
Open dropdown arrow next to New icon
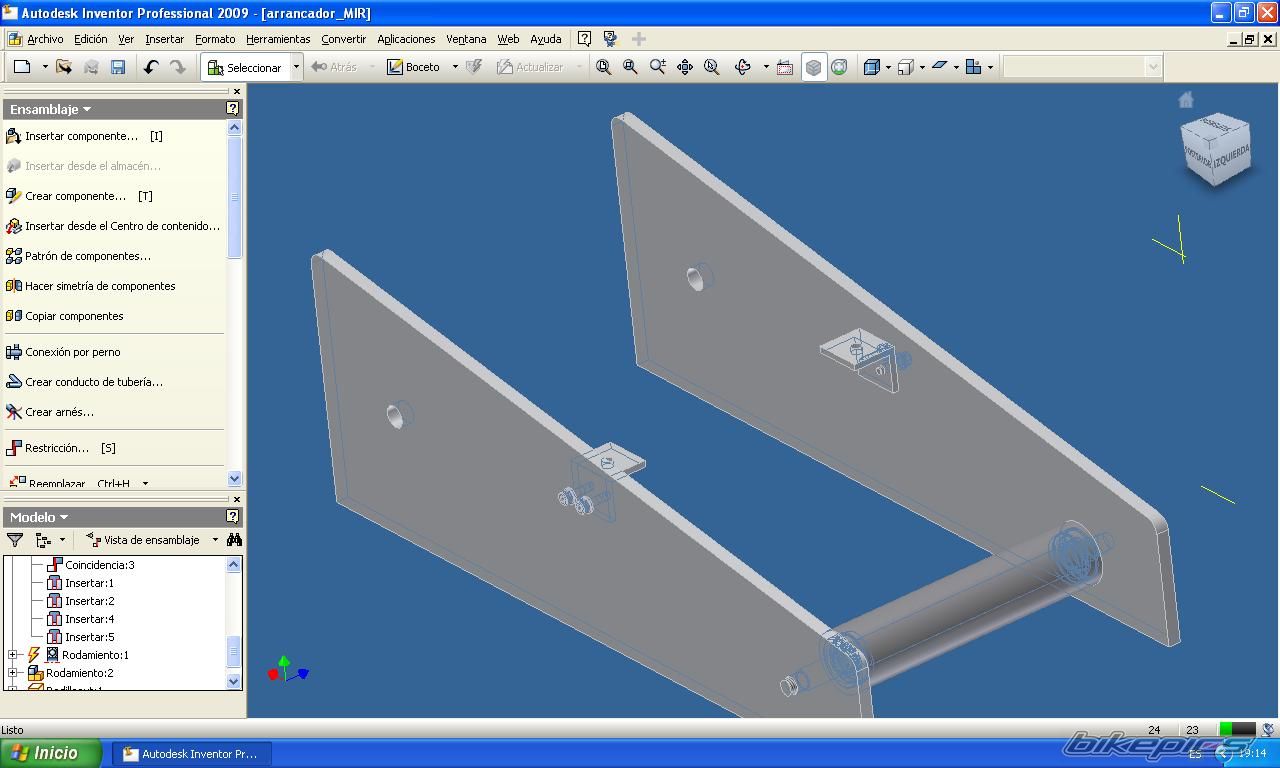tap(45, 67)
